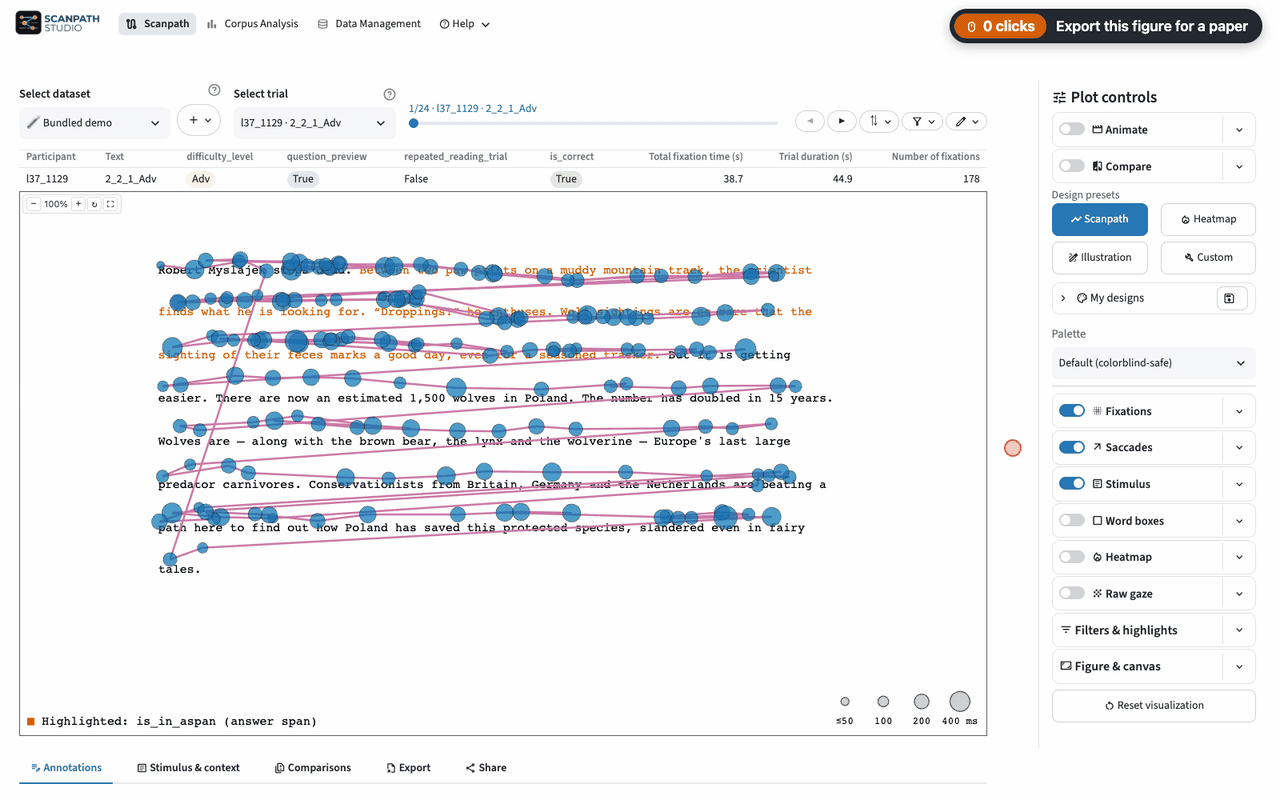Open the Palette dropdown

coord(1153,363)
